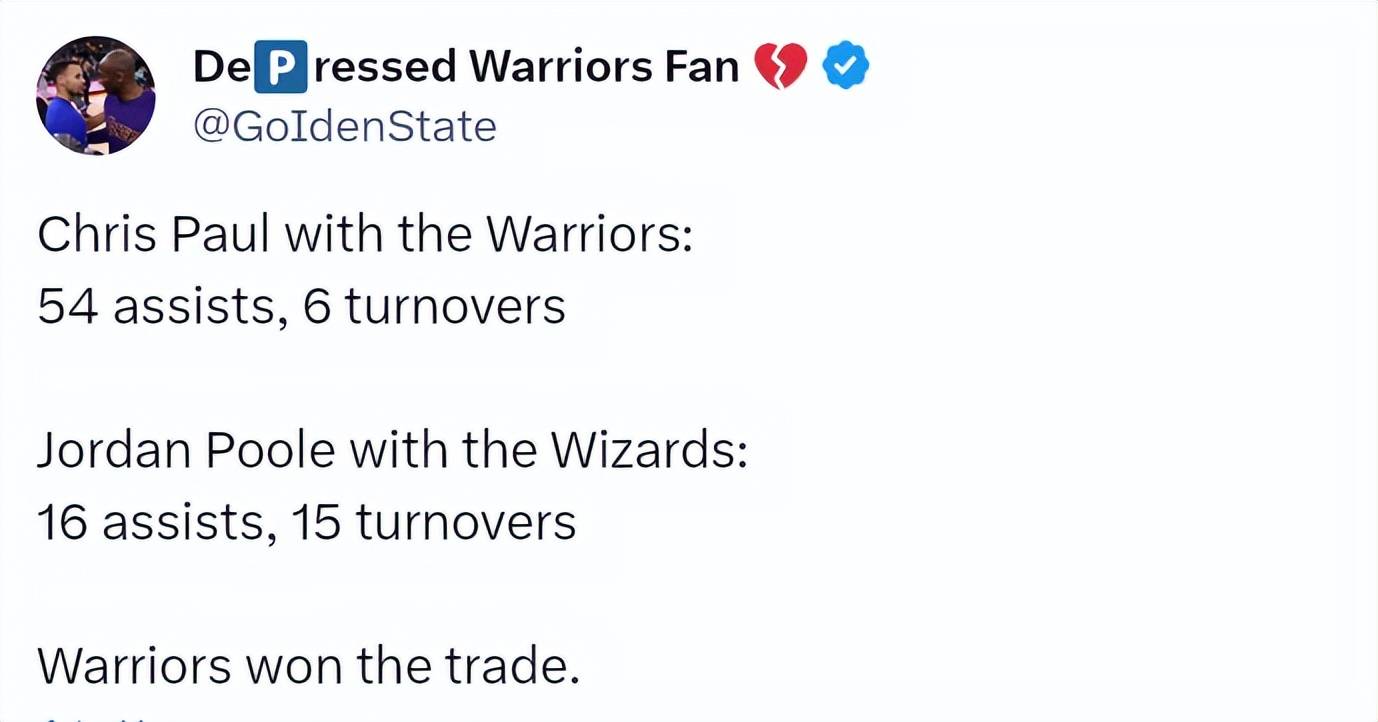The height and width of the screenshot is (722, 1378).
Task: Click the broken heart emoji in name
Action: click(780, 68)
